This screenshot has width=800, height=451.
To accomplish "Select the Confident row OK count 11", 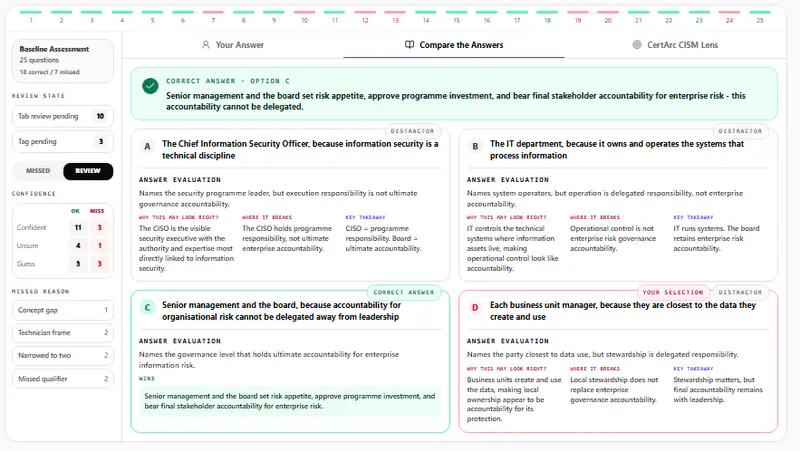I will coord(78,228).
